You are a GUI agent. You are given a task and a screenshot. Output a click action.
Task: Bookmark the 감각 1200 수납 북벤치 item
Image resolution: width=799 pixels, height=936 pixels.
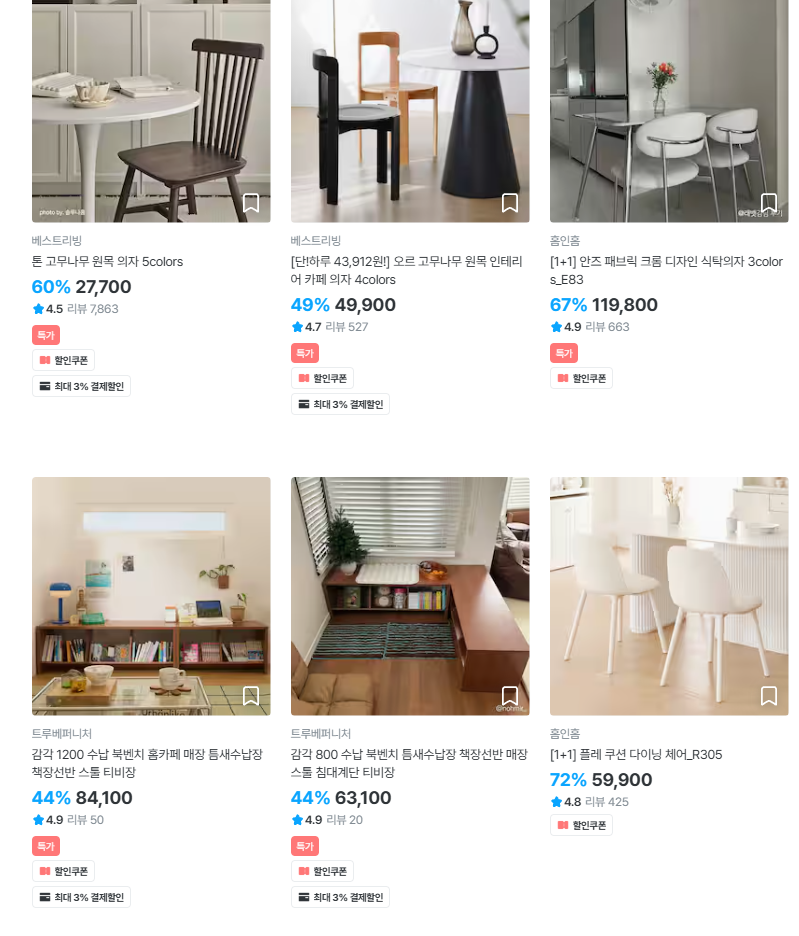(x=251, y=695)
